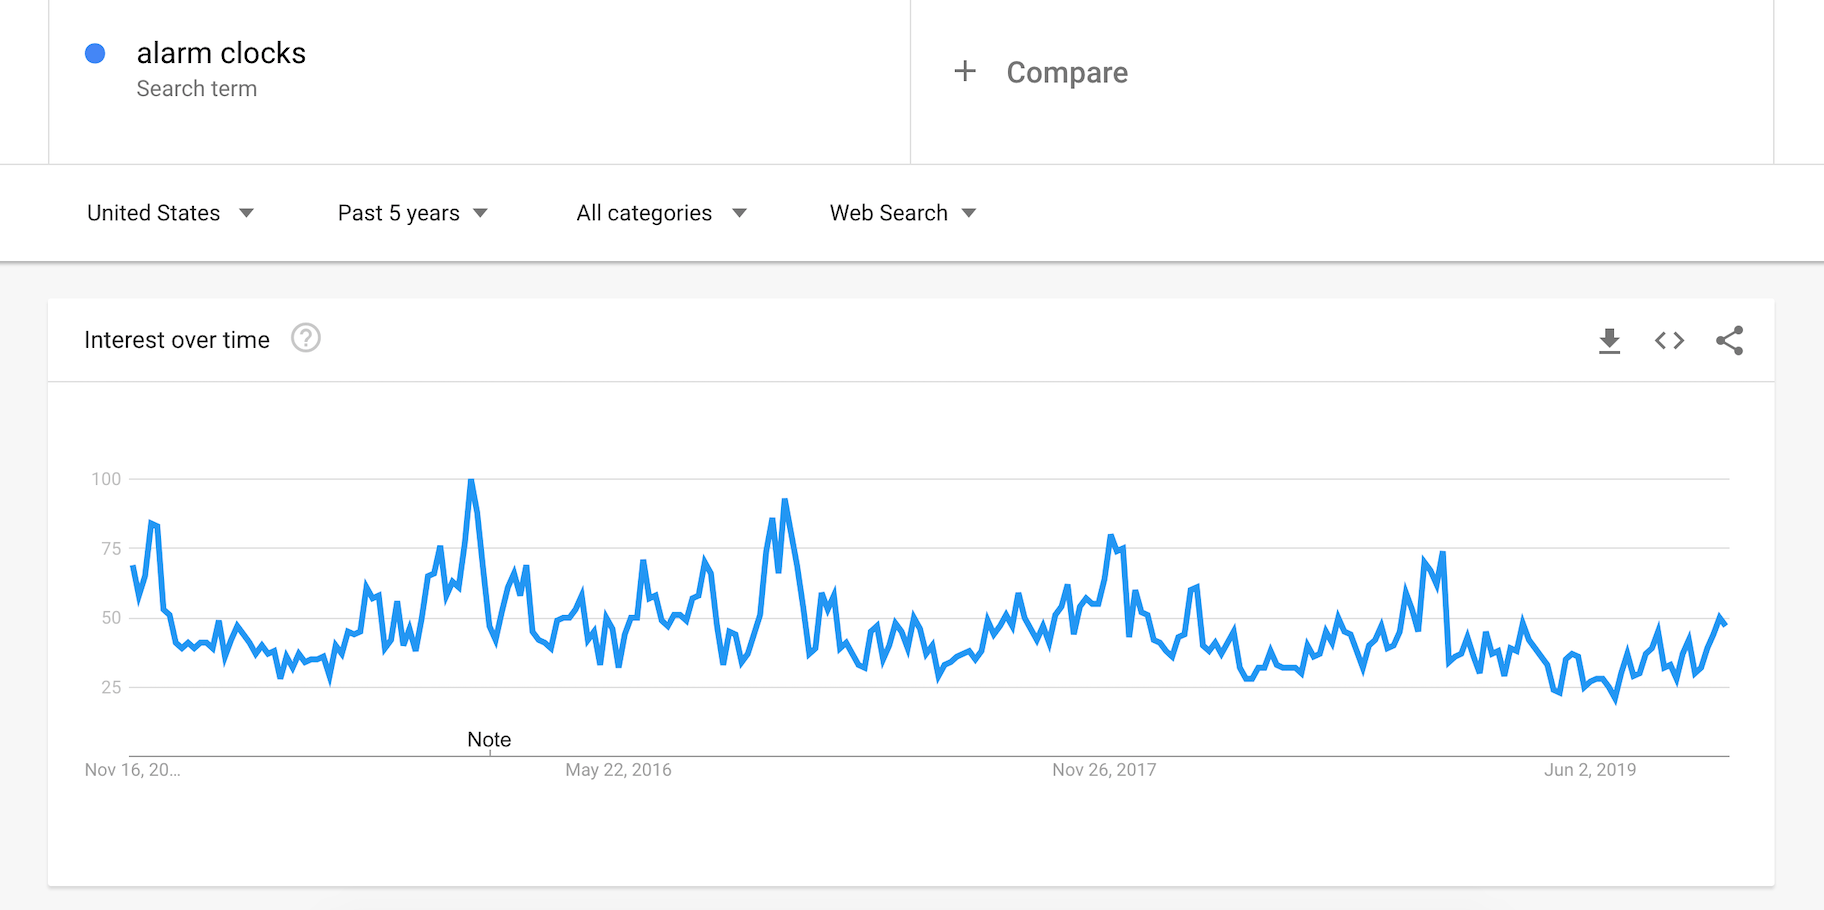Click the Note marker on the chart

click(489, 740)
